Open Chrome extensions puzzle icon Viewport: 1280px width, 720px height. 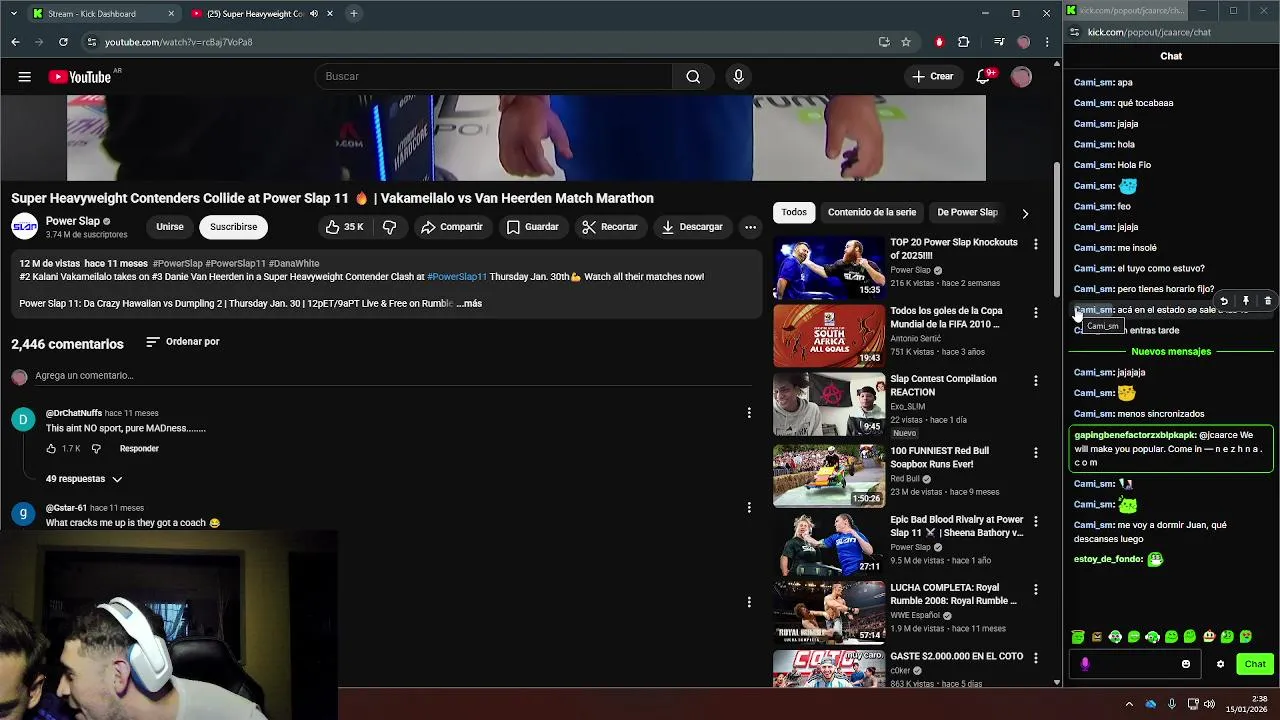click(964, 42)
